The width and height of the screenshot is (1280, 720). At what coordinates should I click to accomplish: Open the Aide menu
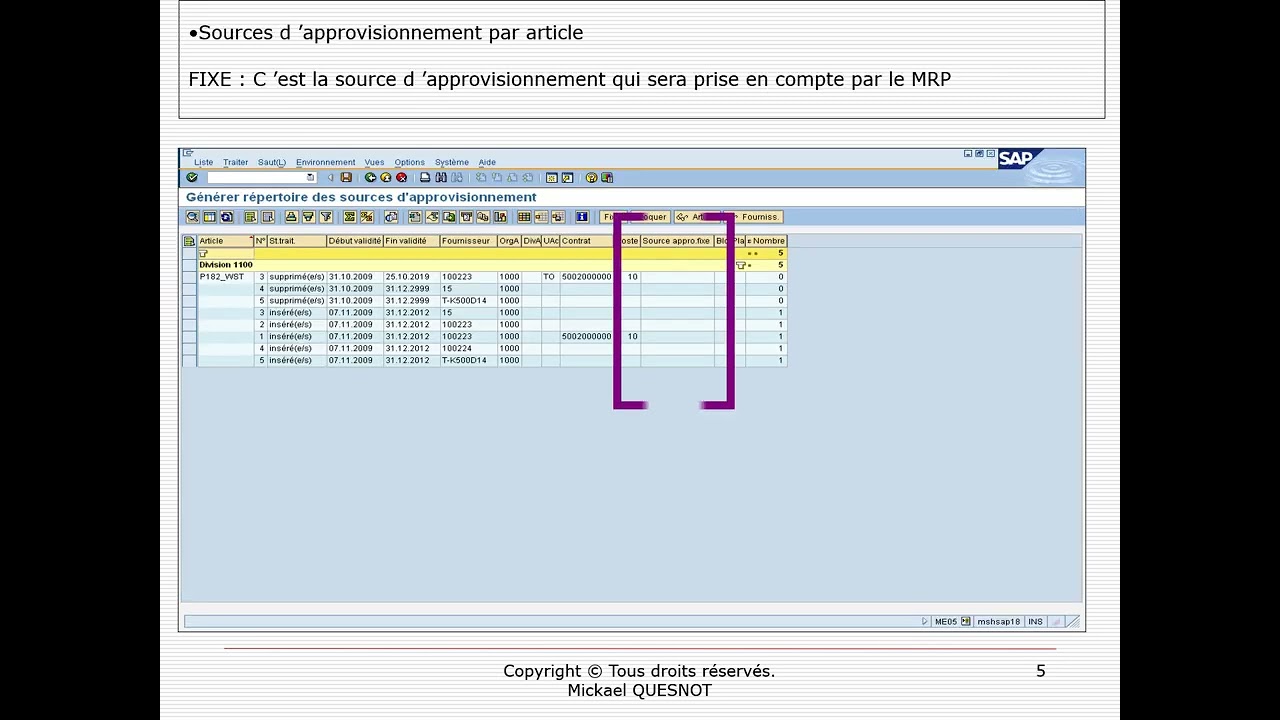[487, 162]
